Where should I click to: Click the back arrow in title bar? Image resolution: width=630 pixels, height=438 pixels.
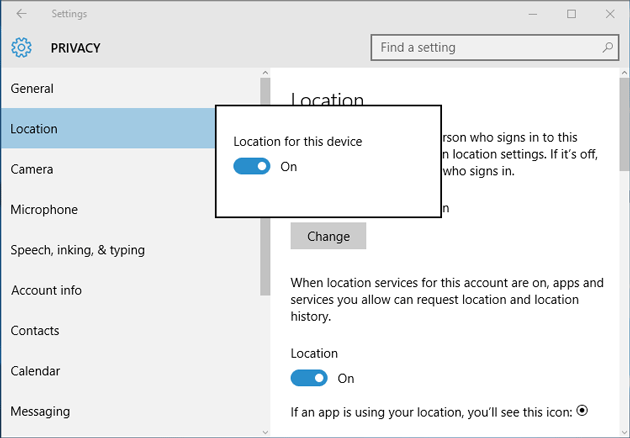[x=21, y=14]
